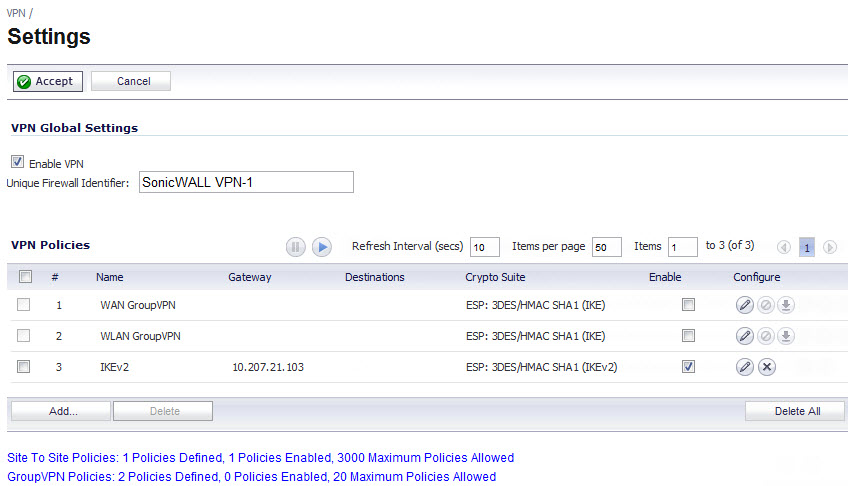Click the Gateway column header
The width and height of the screenshot is (848, 486).
point(250,277)
